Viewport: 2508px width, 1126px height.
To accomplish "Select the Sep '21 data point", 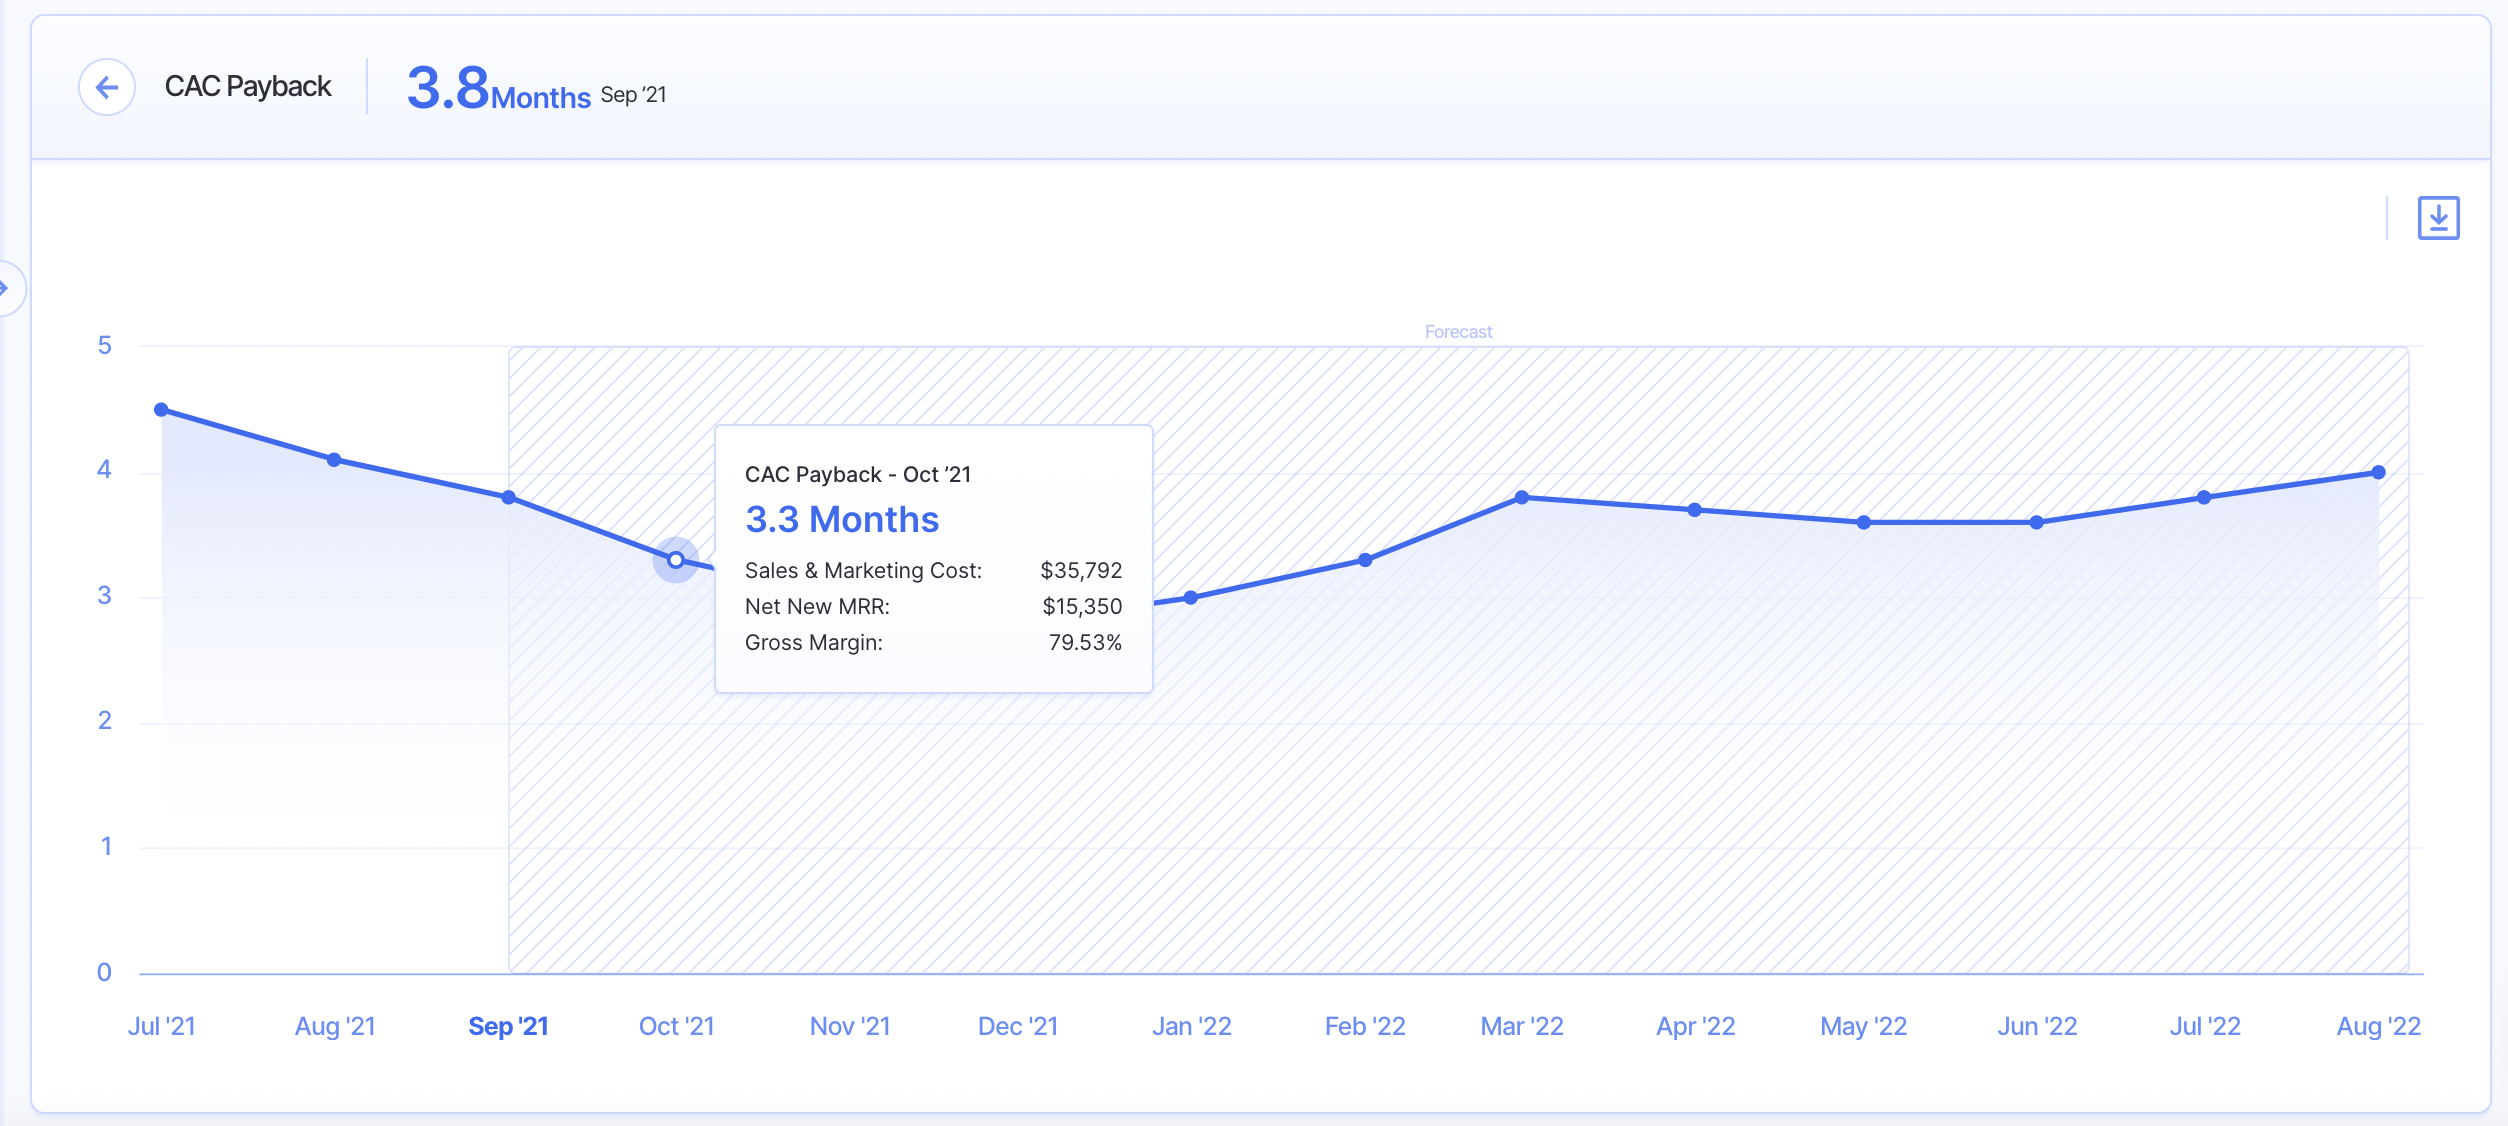I will point(509,497).
